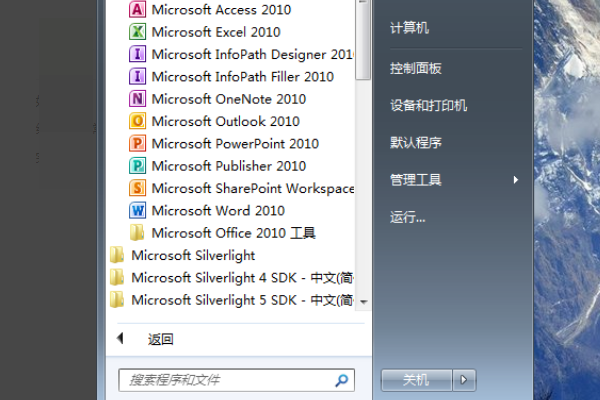Launch PowerPoint 2010 from its icon
The height and width of the screenshot is (400, 600).
137,144
